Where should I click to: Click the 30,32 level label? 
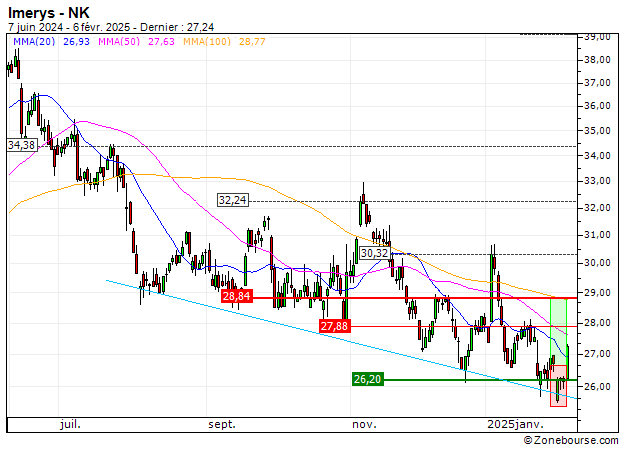(x=374, y=253)
